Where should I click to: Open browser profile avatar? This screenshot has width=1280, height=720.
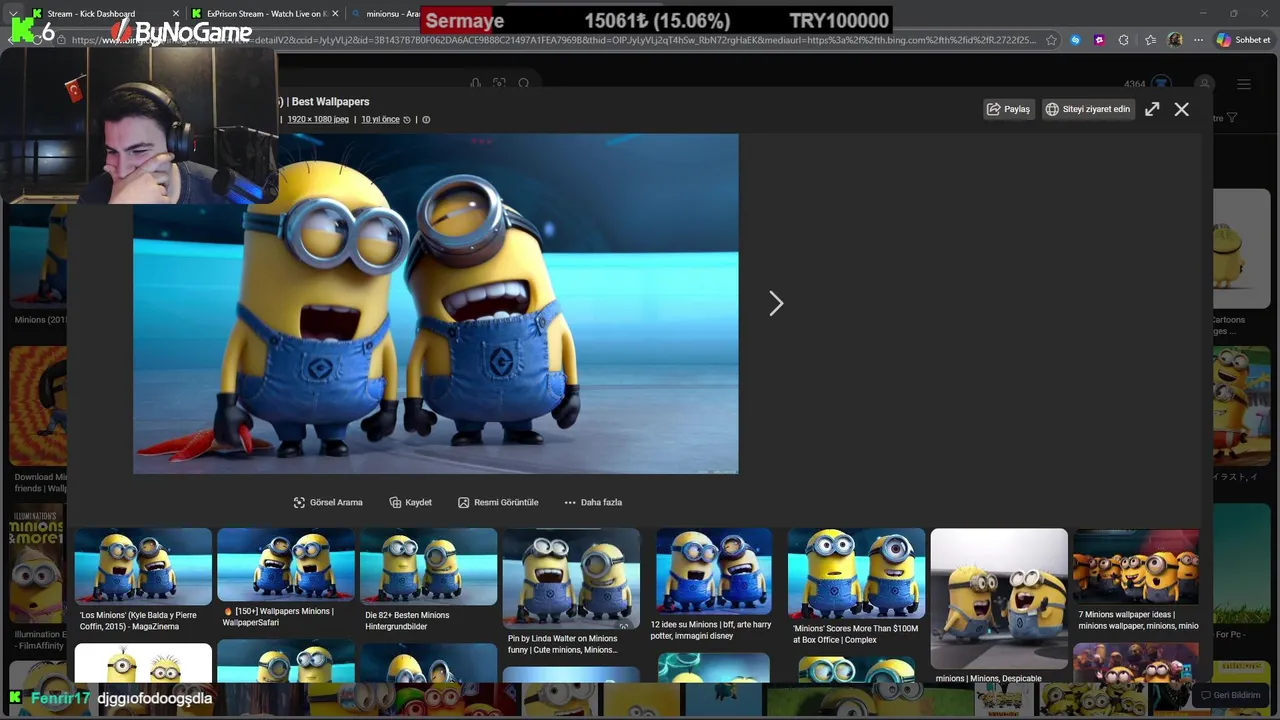click(x=1175, y=40)
